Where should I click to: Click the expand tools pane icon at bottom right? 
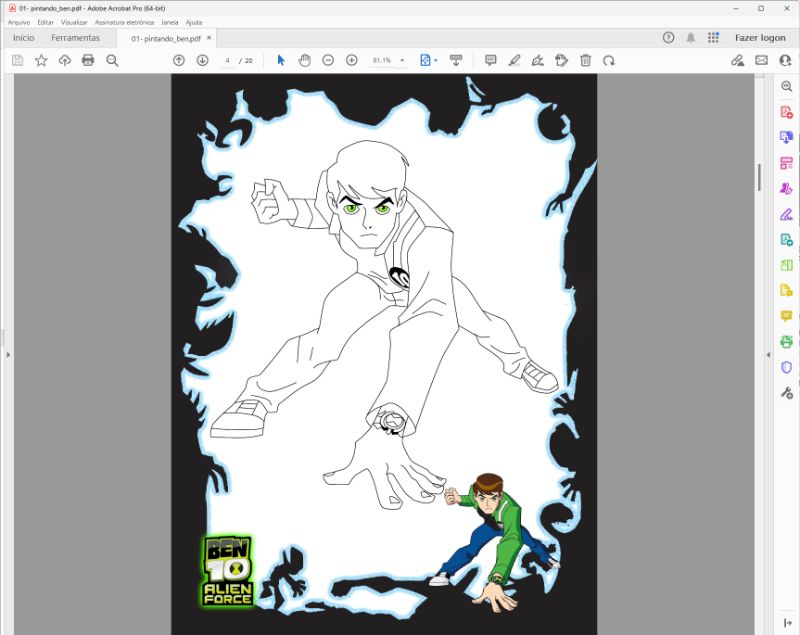point(788,623)
